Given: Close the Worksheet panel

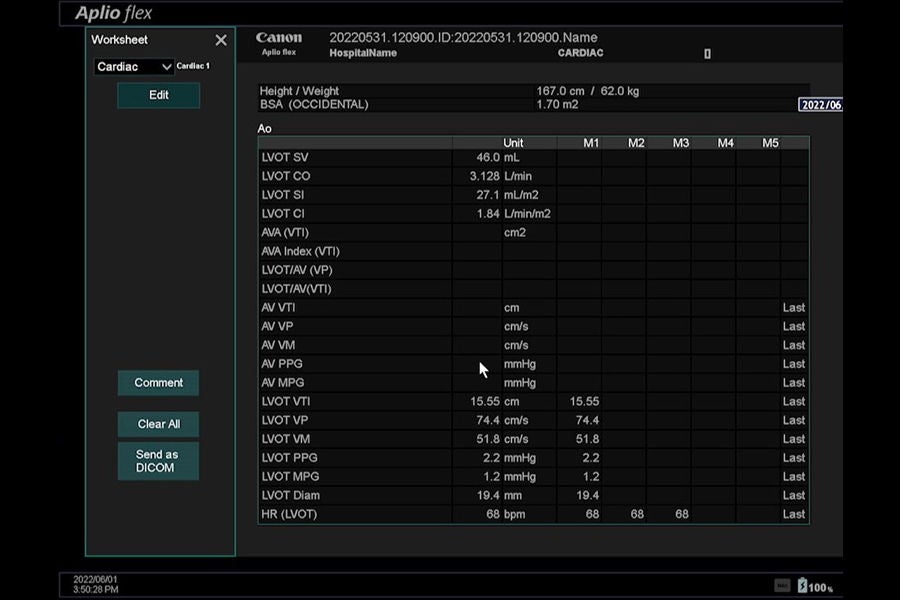Looking at the screenshot, I should tap(221, 40).
